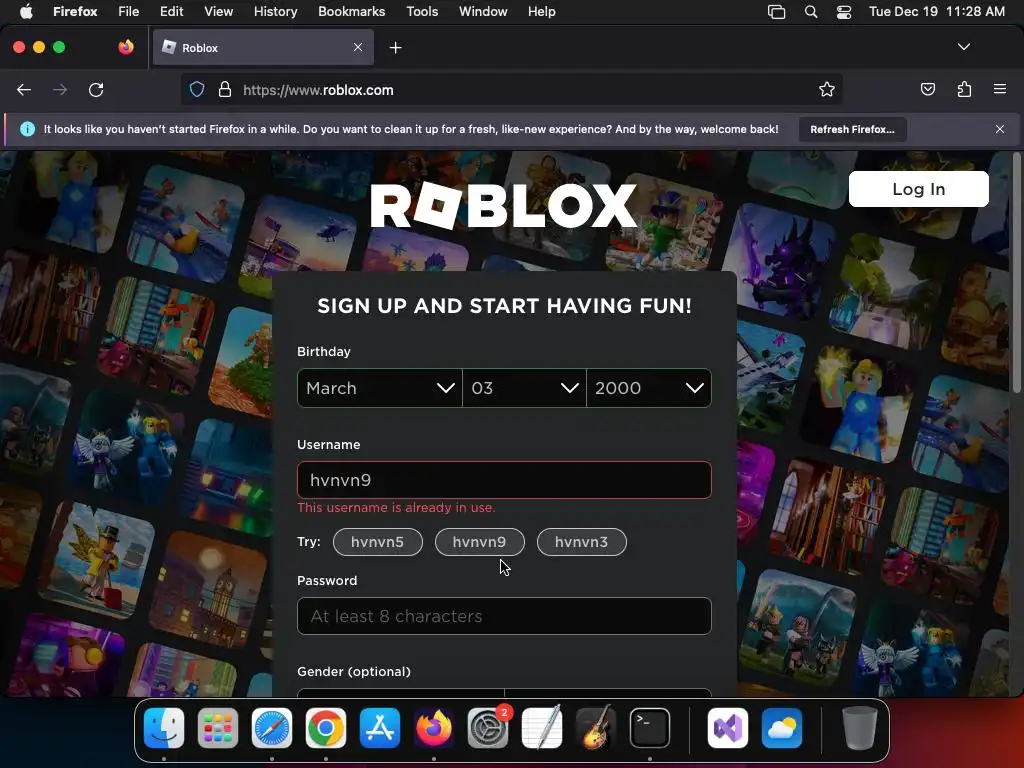Open the birthday day dropdown showing 03
This screenshot has height=768, width=1024.
(524, 388)
